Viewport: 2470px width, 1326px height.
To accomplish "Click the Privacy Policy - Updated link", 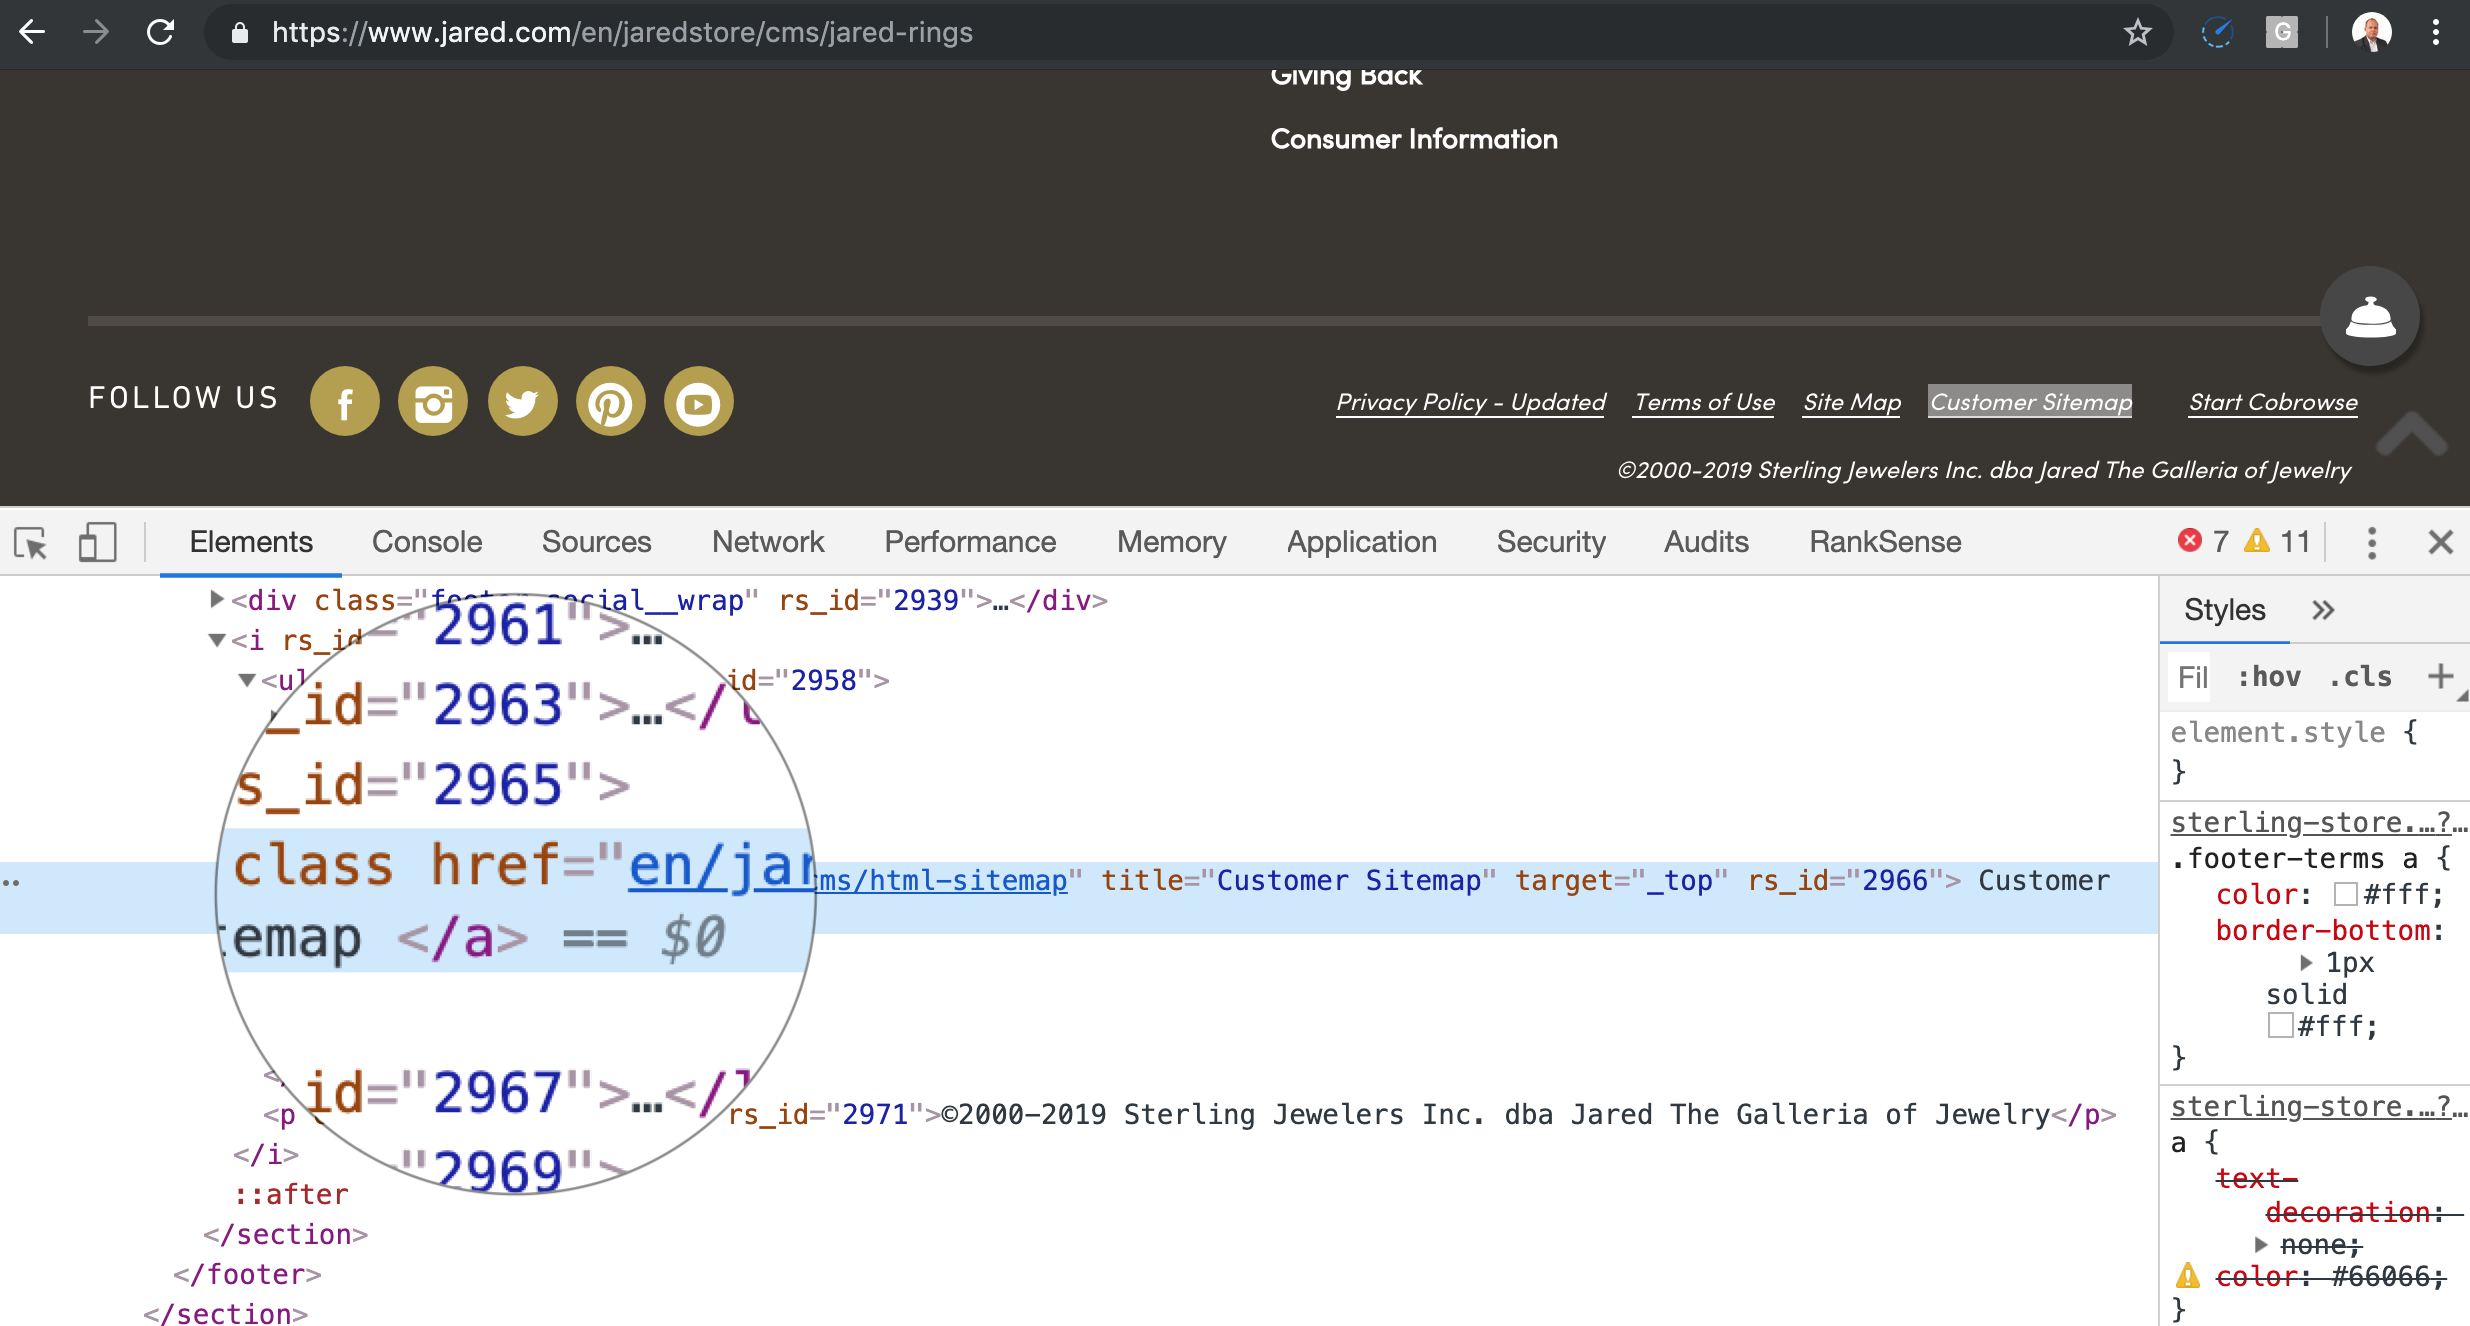I will coord(1470,402).
